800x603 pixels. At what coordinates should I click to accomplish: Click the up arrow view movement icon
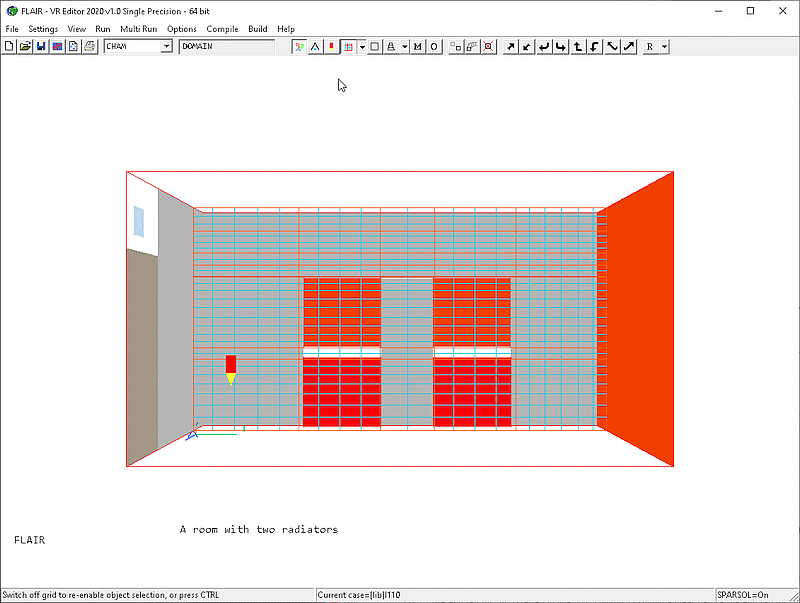[578, 47]
